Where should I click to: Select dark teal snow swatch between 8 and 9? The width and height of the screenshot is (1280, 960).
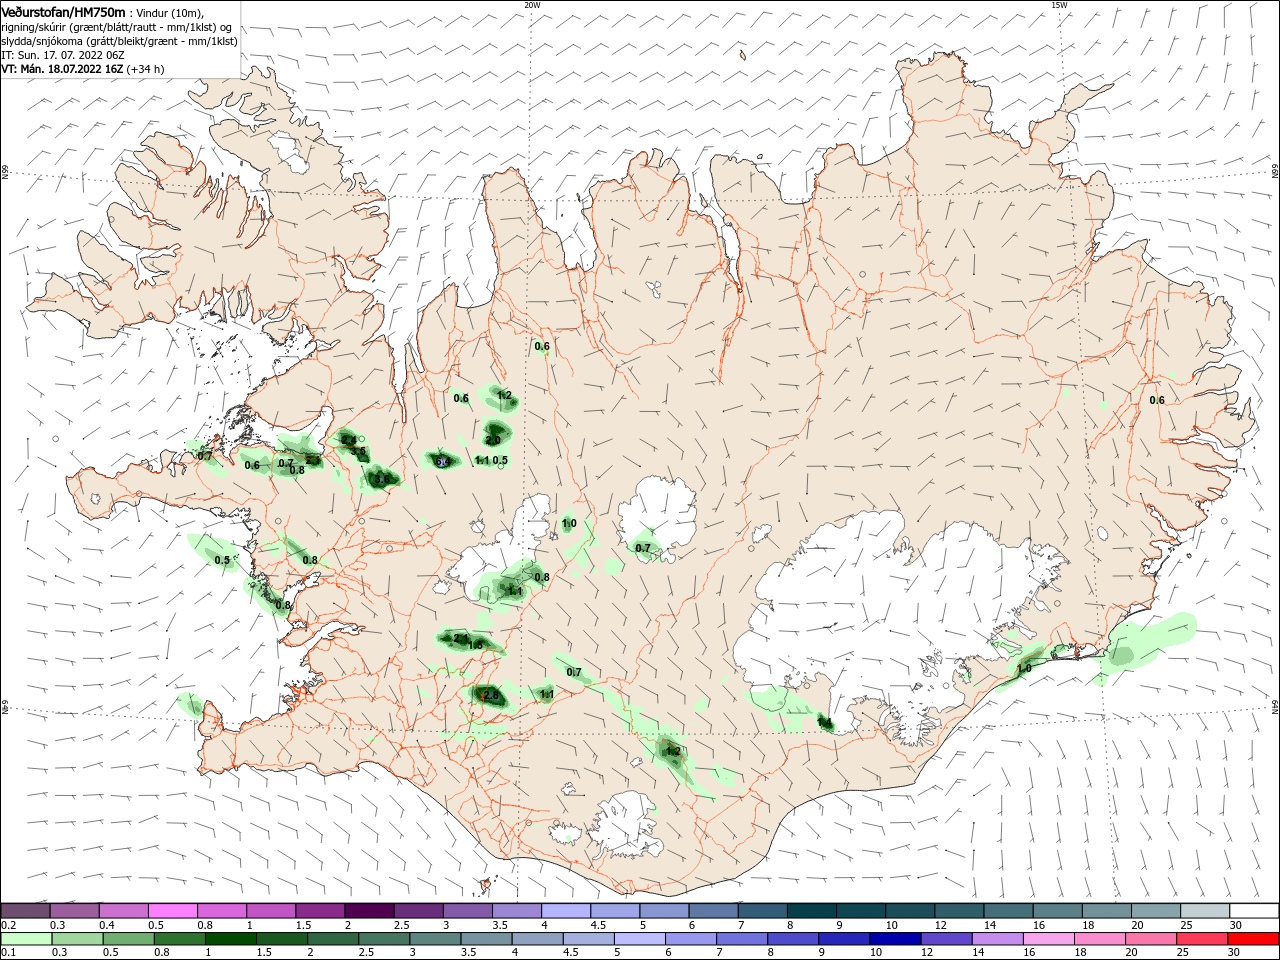(x=810, y=910)
